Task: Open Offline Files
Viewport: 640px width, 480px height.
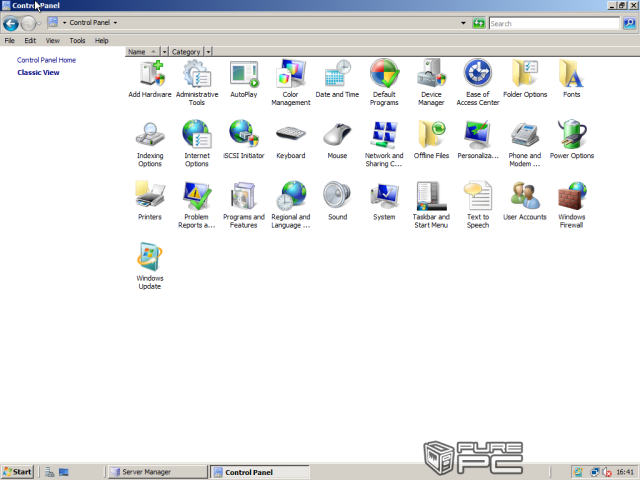Action: (x=431, y=140)
